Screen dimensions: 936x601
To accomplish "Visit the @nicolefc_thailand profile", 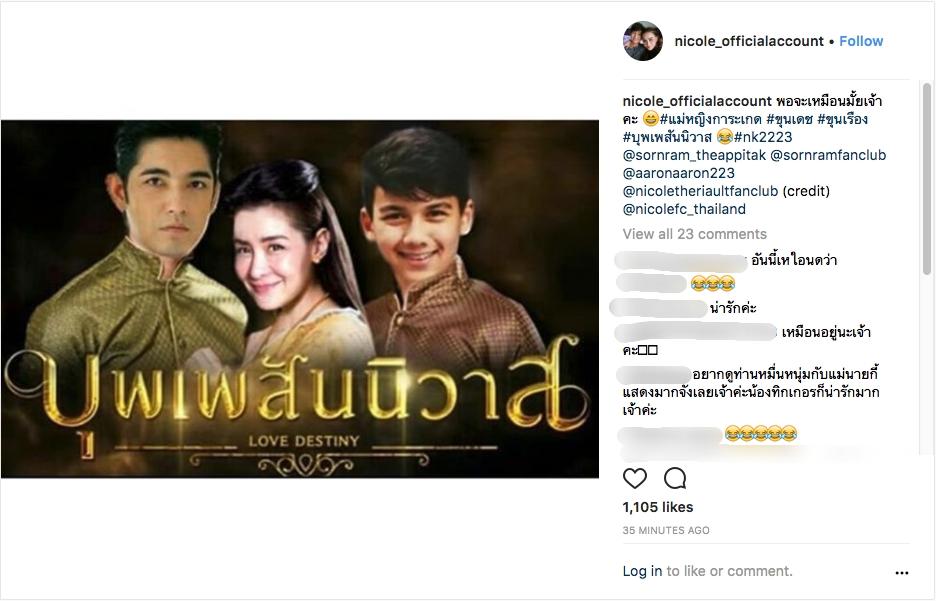I will (684, 209).
